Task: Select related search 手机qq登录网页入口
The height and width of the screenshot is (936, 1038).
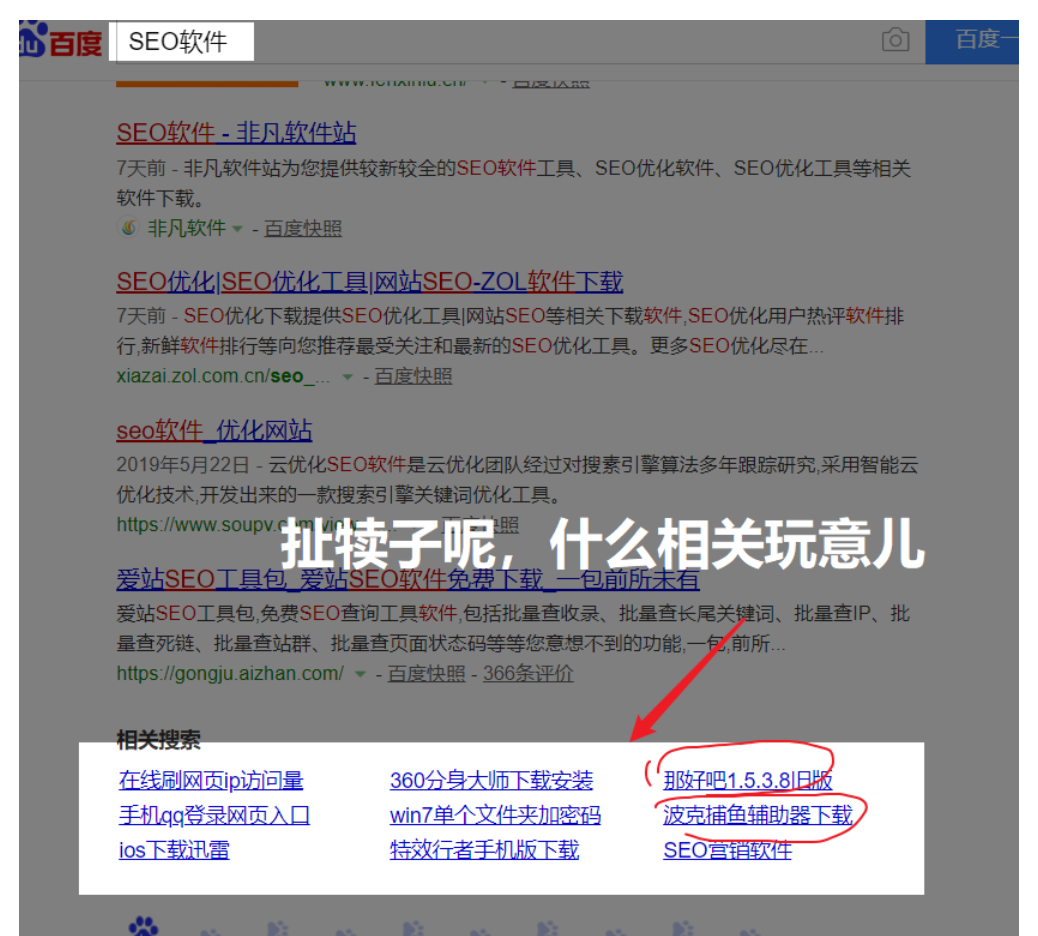Action: click(214, 815)
